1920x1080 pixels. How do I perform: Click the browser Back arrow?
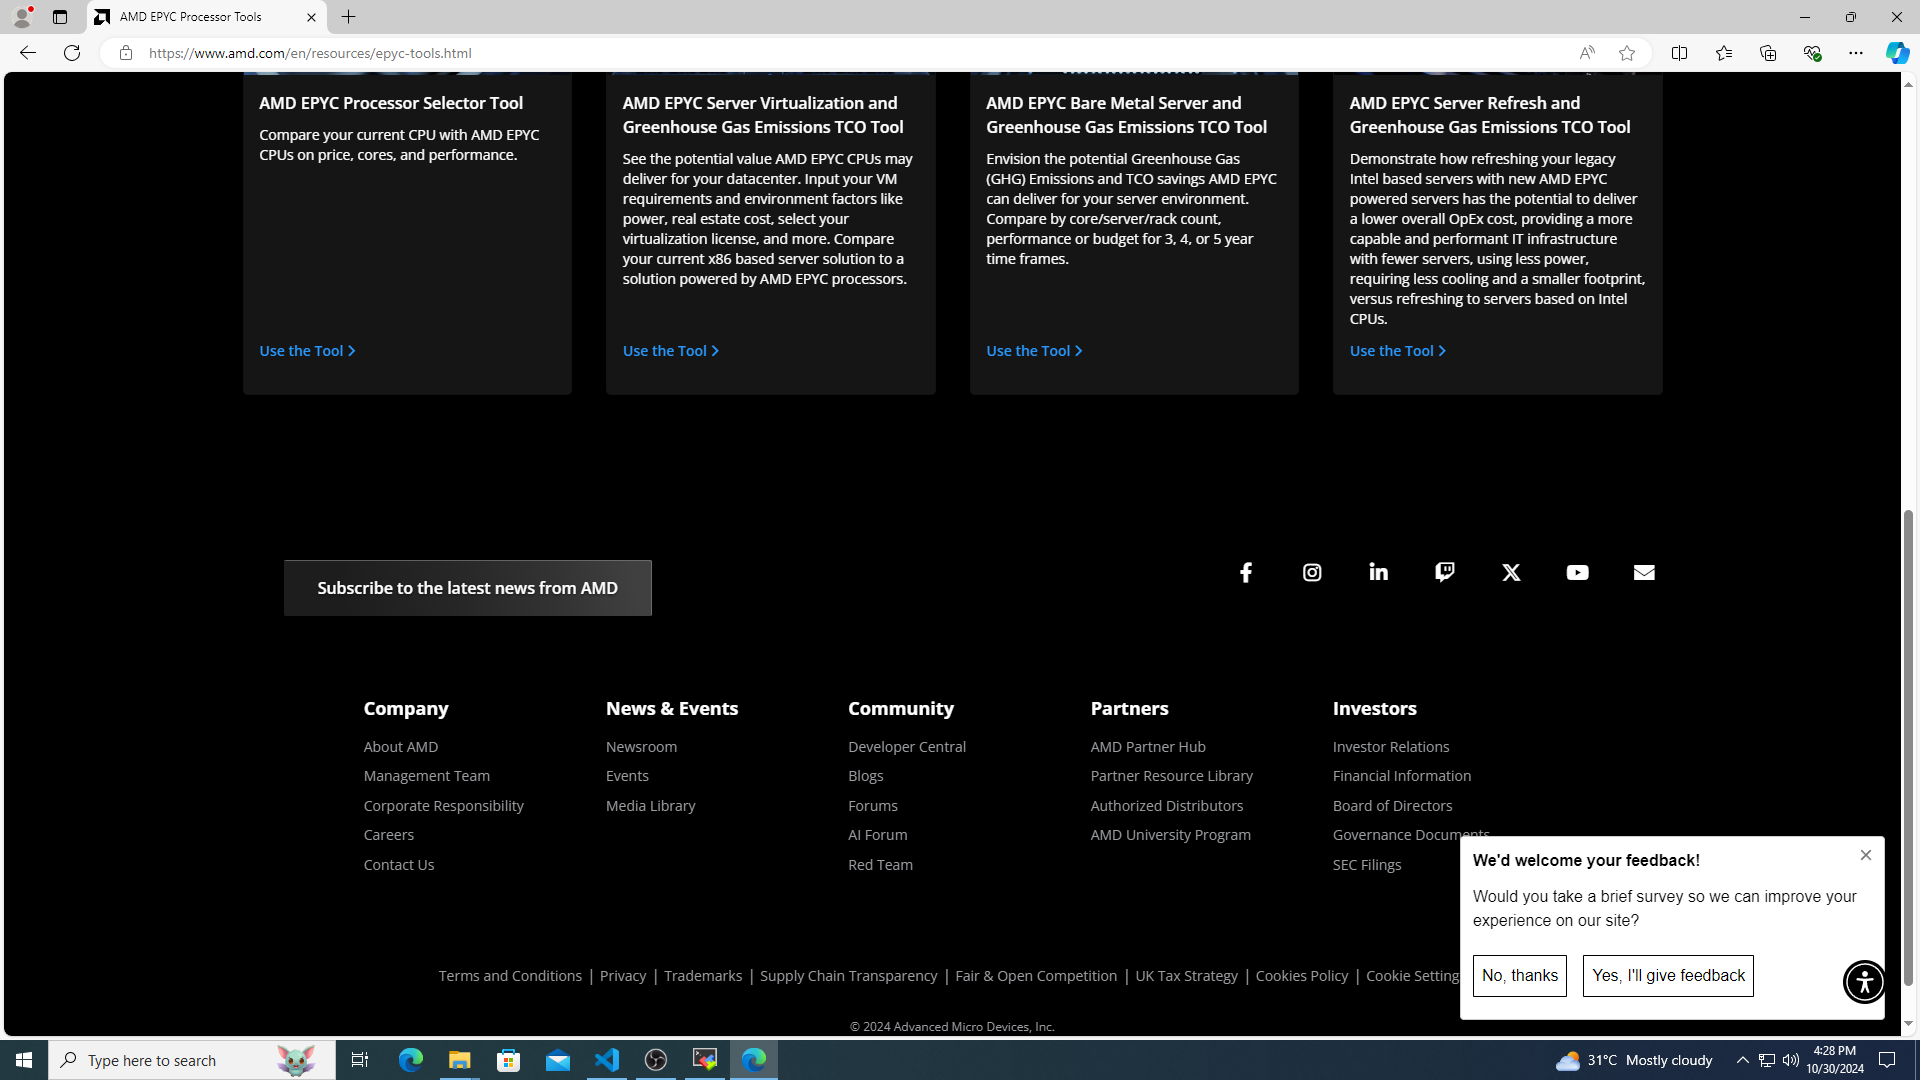[x=27, y=53]
